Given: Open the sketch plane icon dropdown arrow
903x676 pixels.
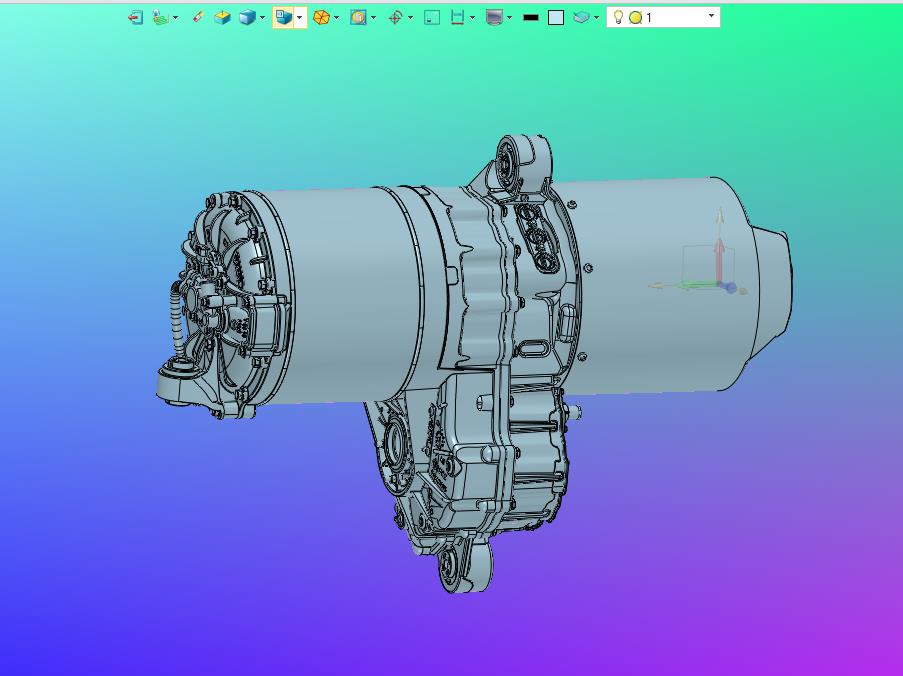Looking at the screenshot, I should 176,18.
